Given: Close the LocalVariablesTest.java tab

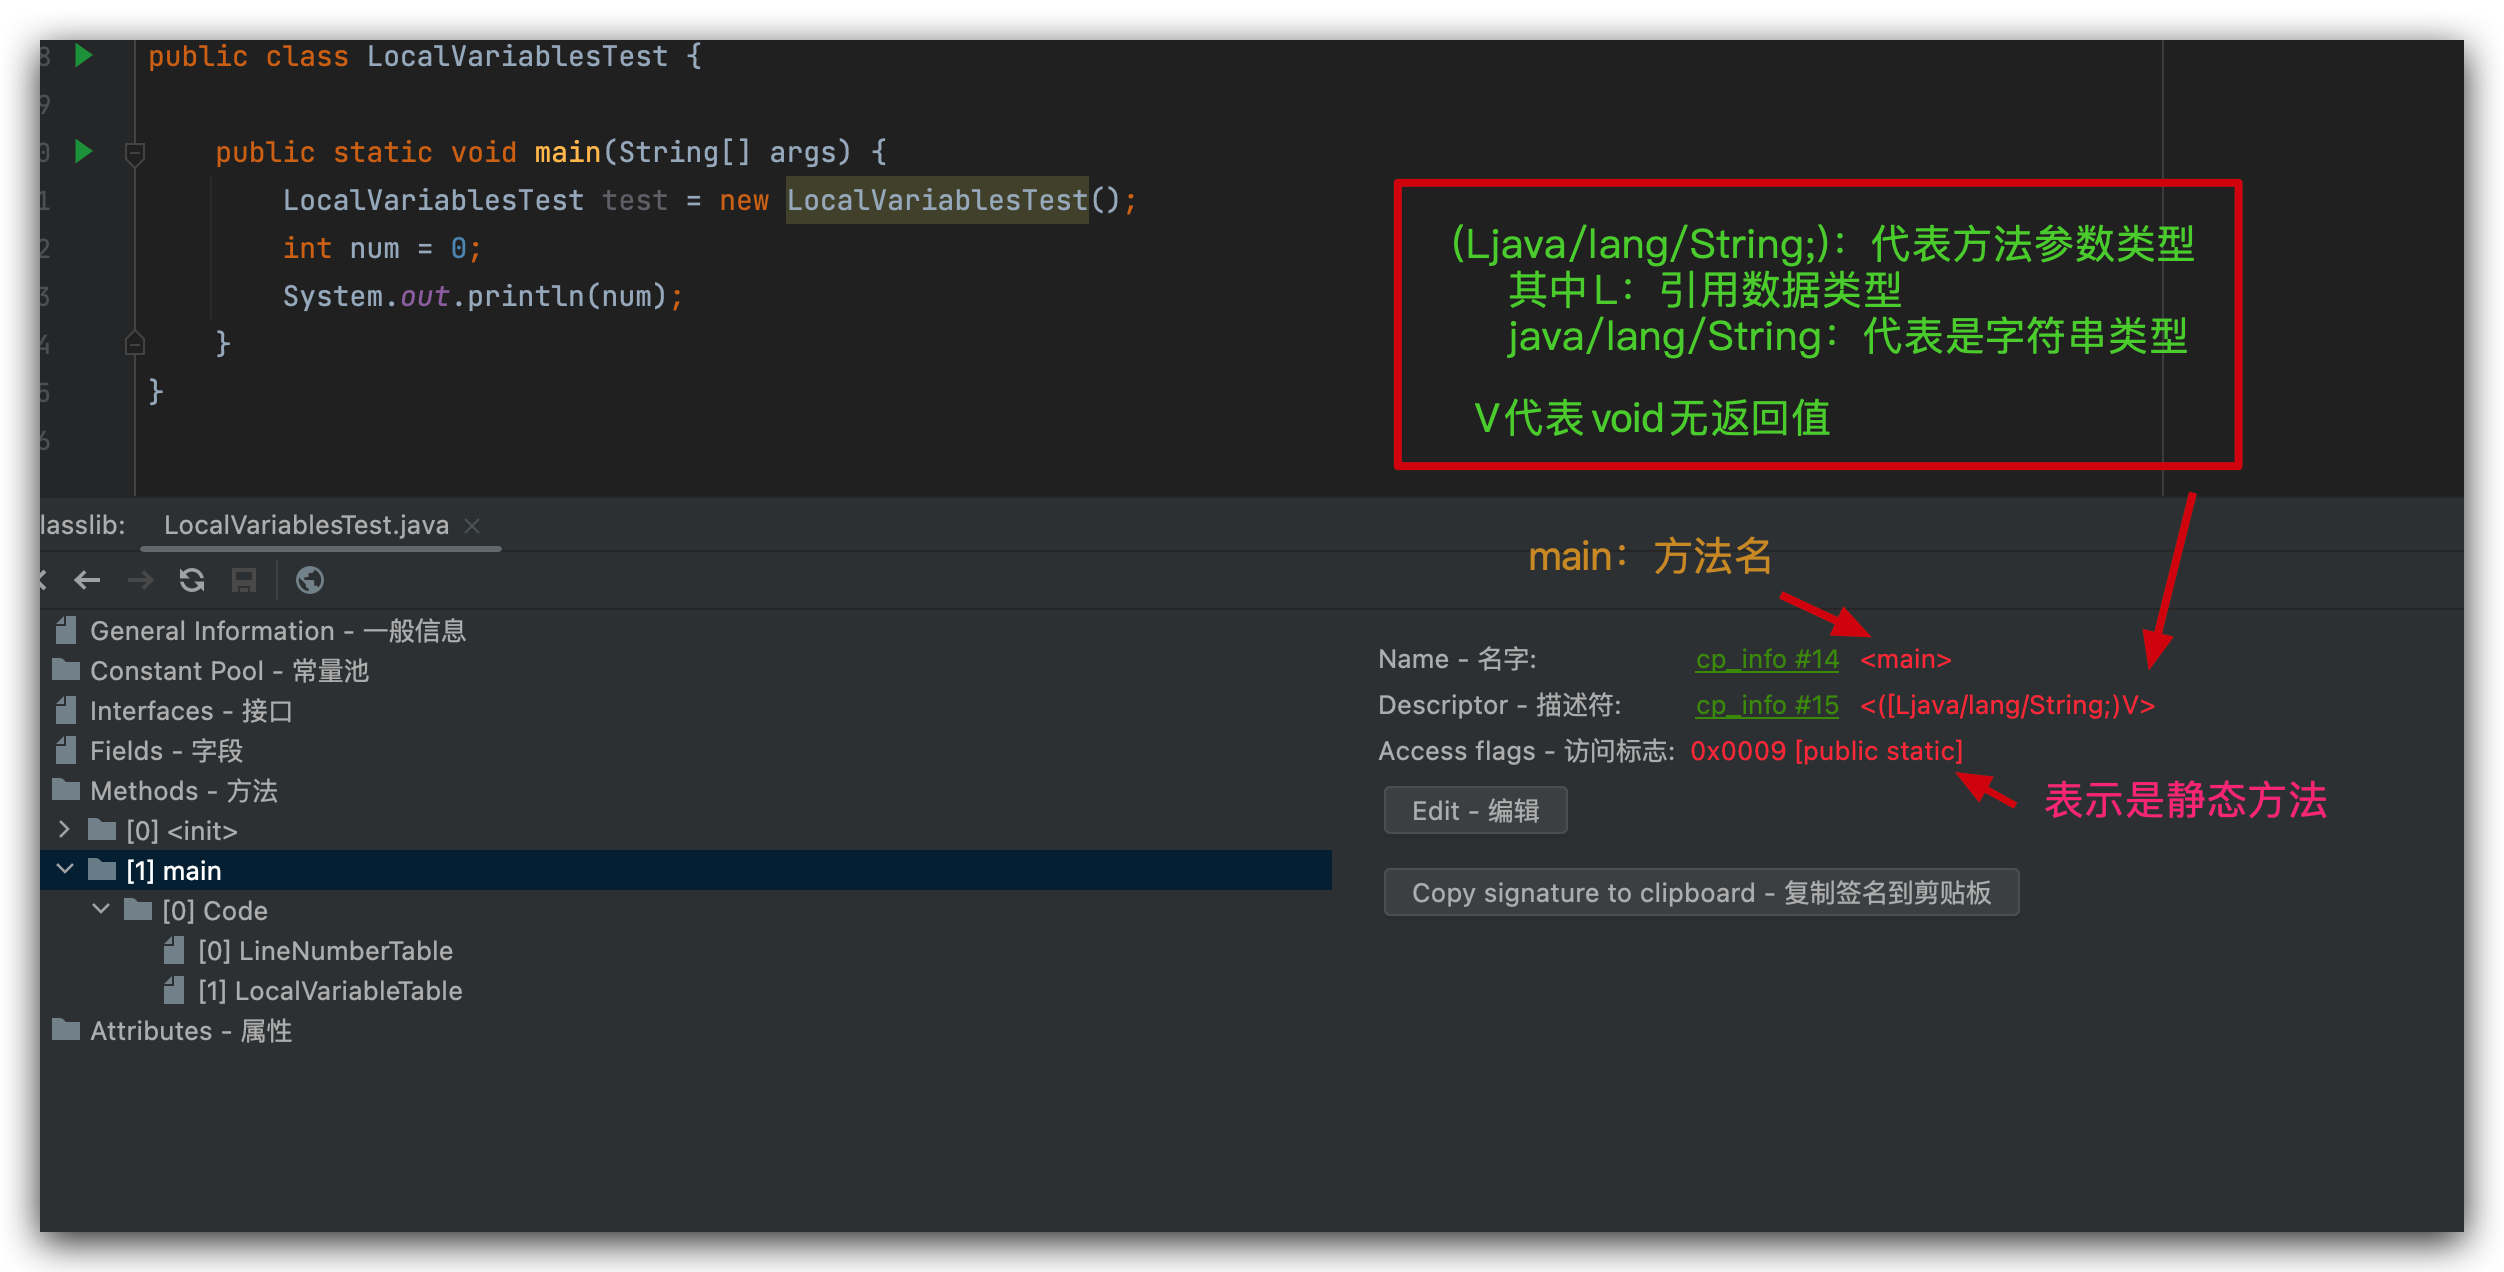Looking at the screenshot, I should click(473, 525).
